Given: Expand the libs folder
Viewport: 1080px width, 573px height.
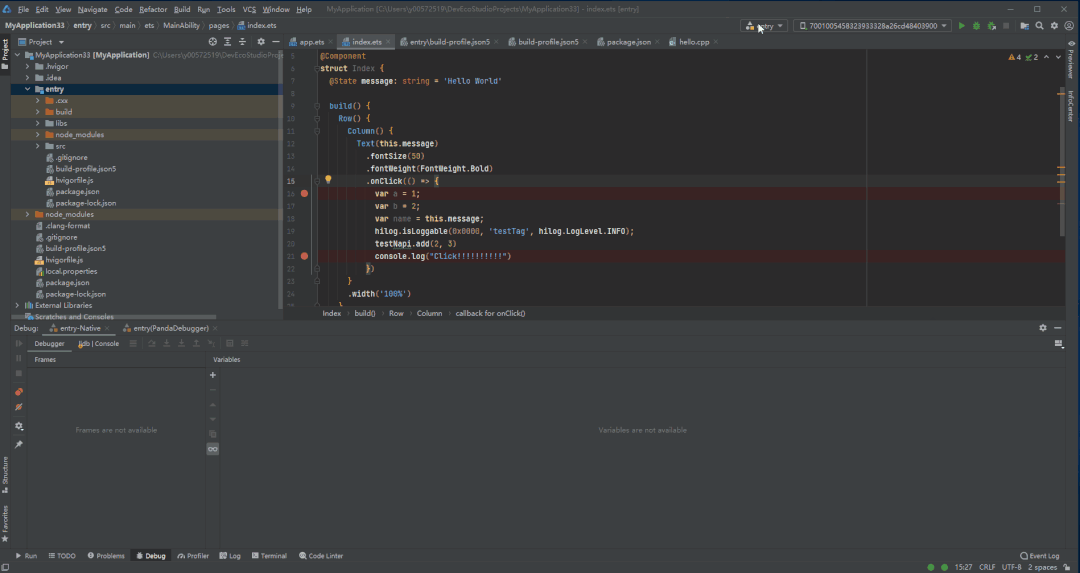Looking at the screenshot, I should tap(38, 123).
